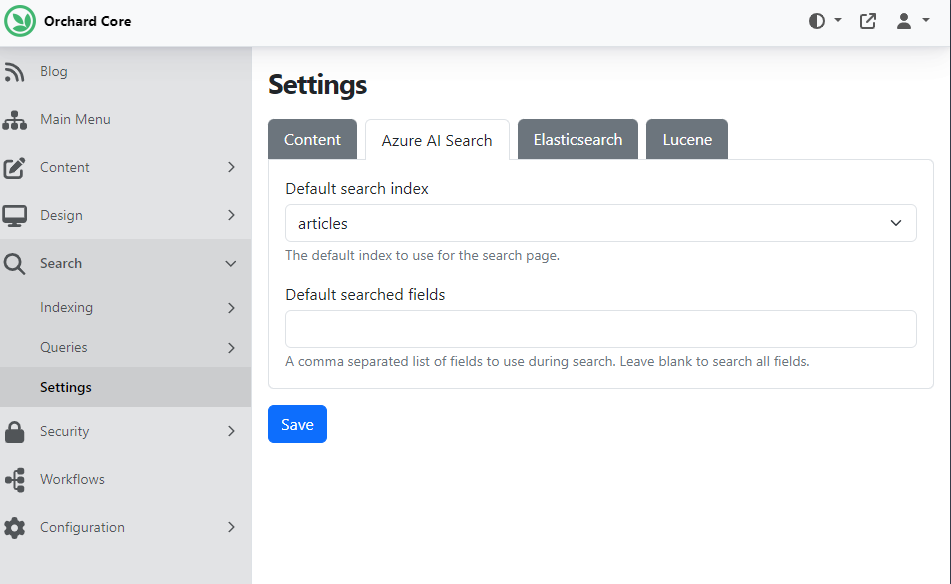Viewport: 951px width, 584px height.
Task: Open the caret beside theme toggle icon
Action: 838,20
